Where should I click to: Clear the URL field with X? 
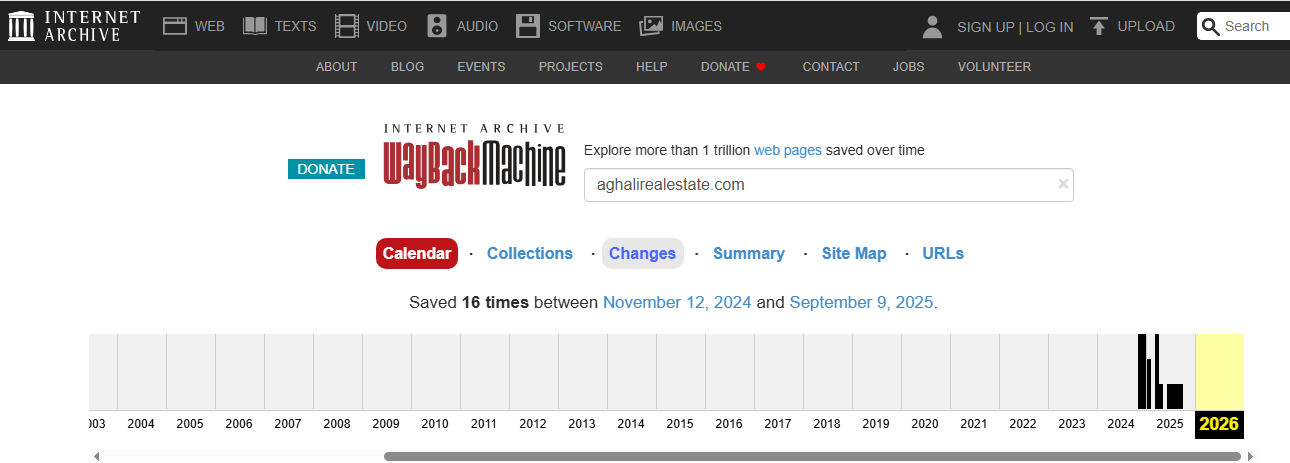tap(1063, 184)
